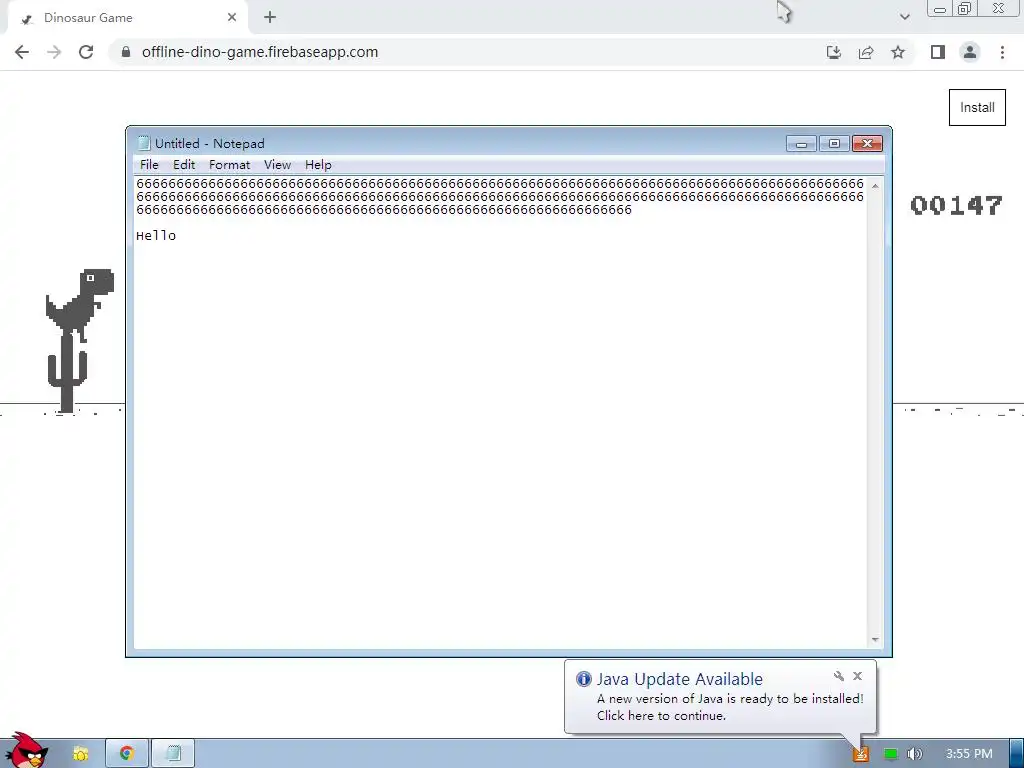Minimize the Notepad window
Screen dimensions: 1024x768
pyautogui.click(x=801, y=143)
